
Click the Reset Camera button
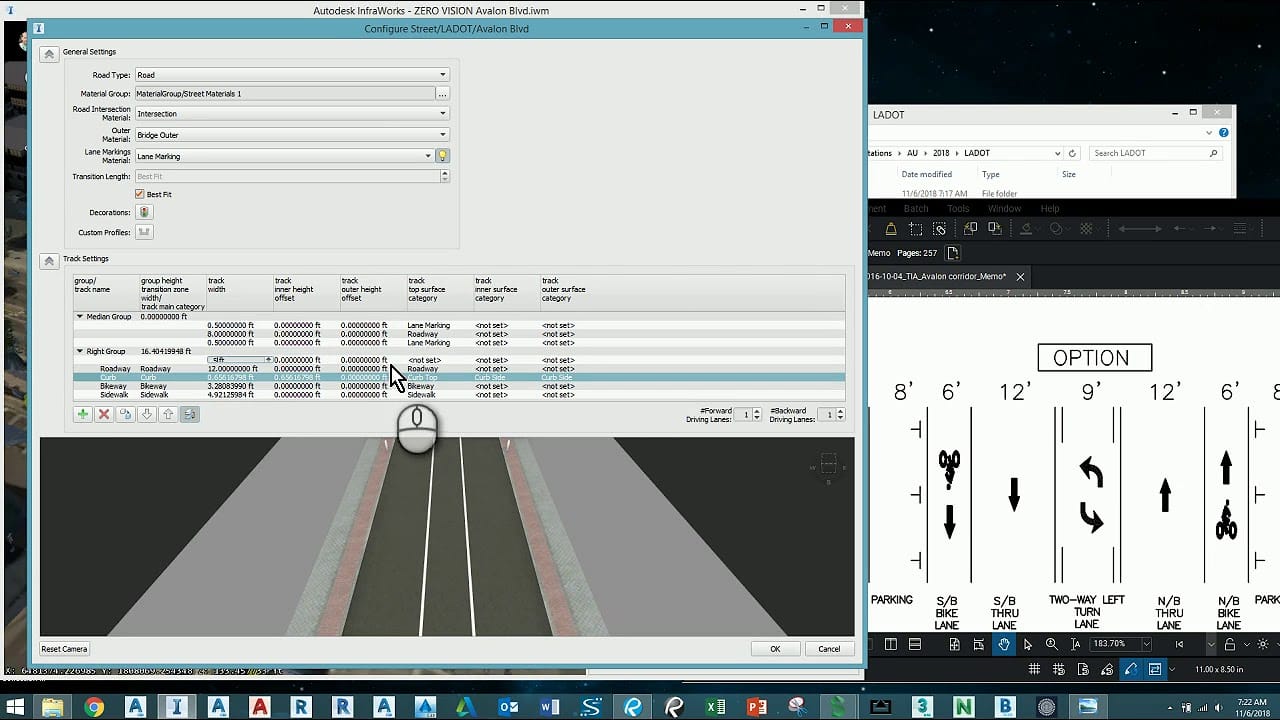coord(64,649)
